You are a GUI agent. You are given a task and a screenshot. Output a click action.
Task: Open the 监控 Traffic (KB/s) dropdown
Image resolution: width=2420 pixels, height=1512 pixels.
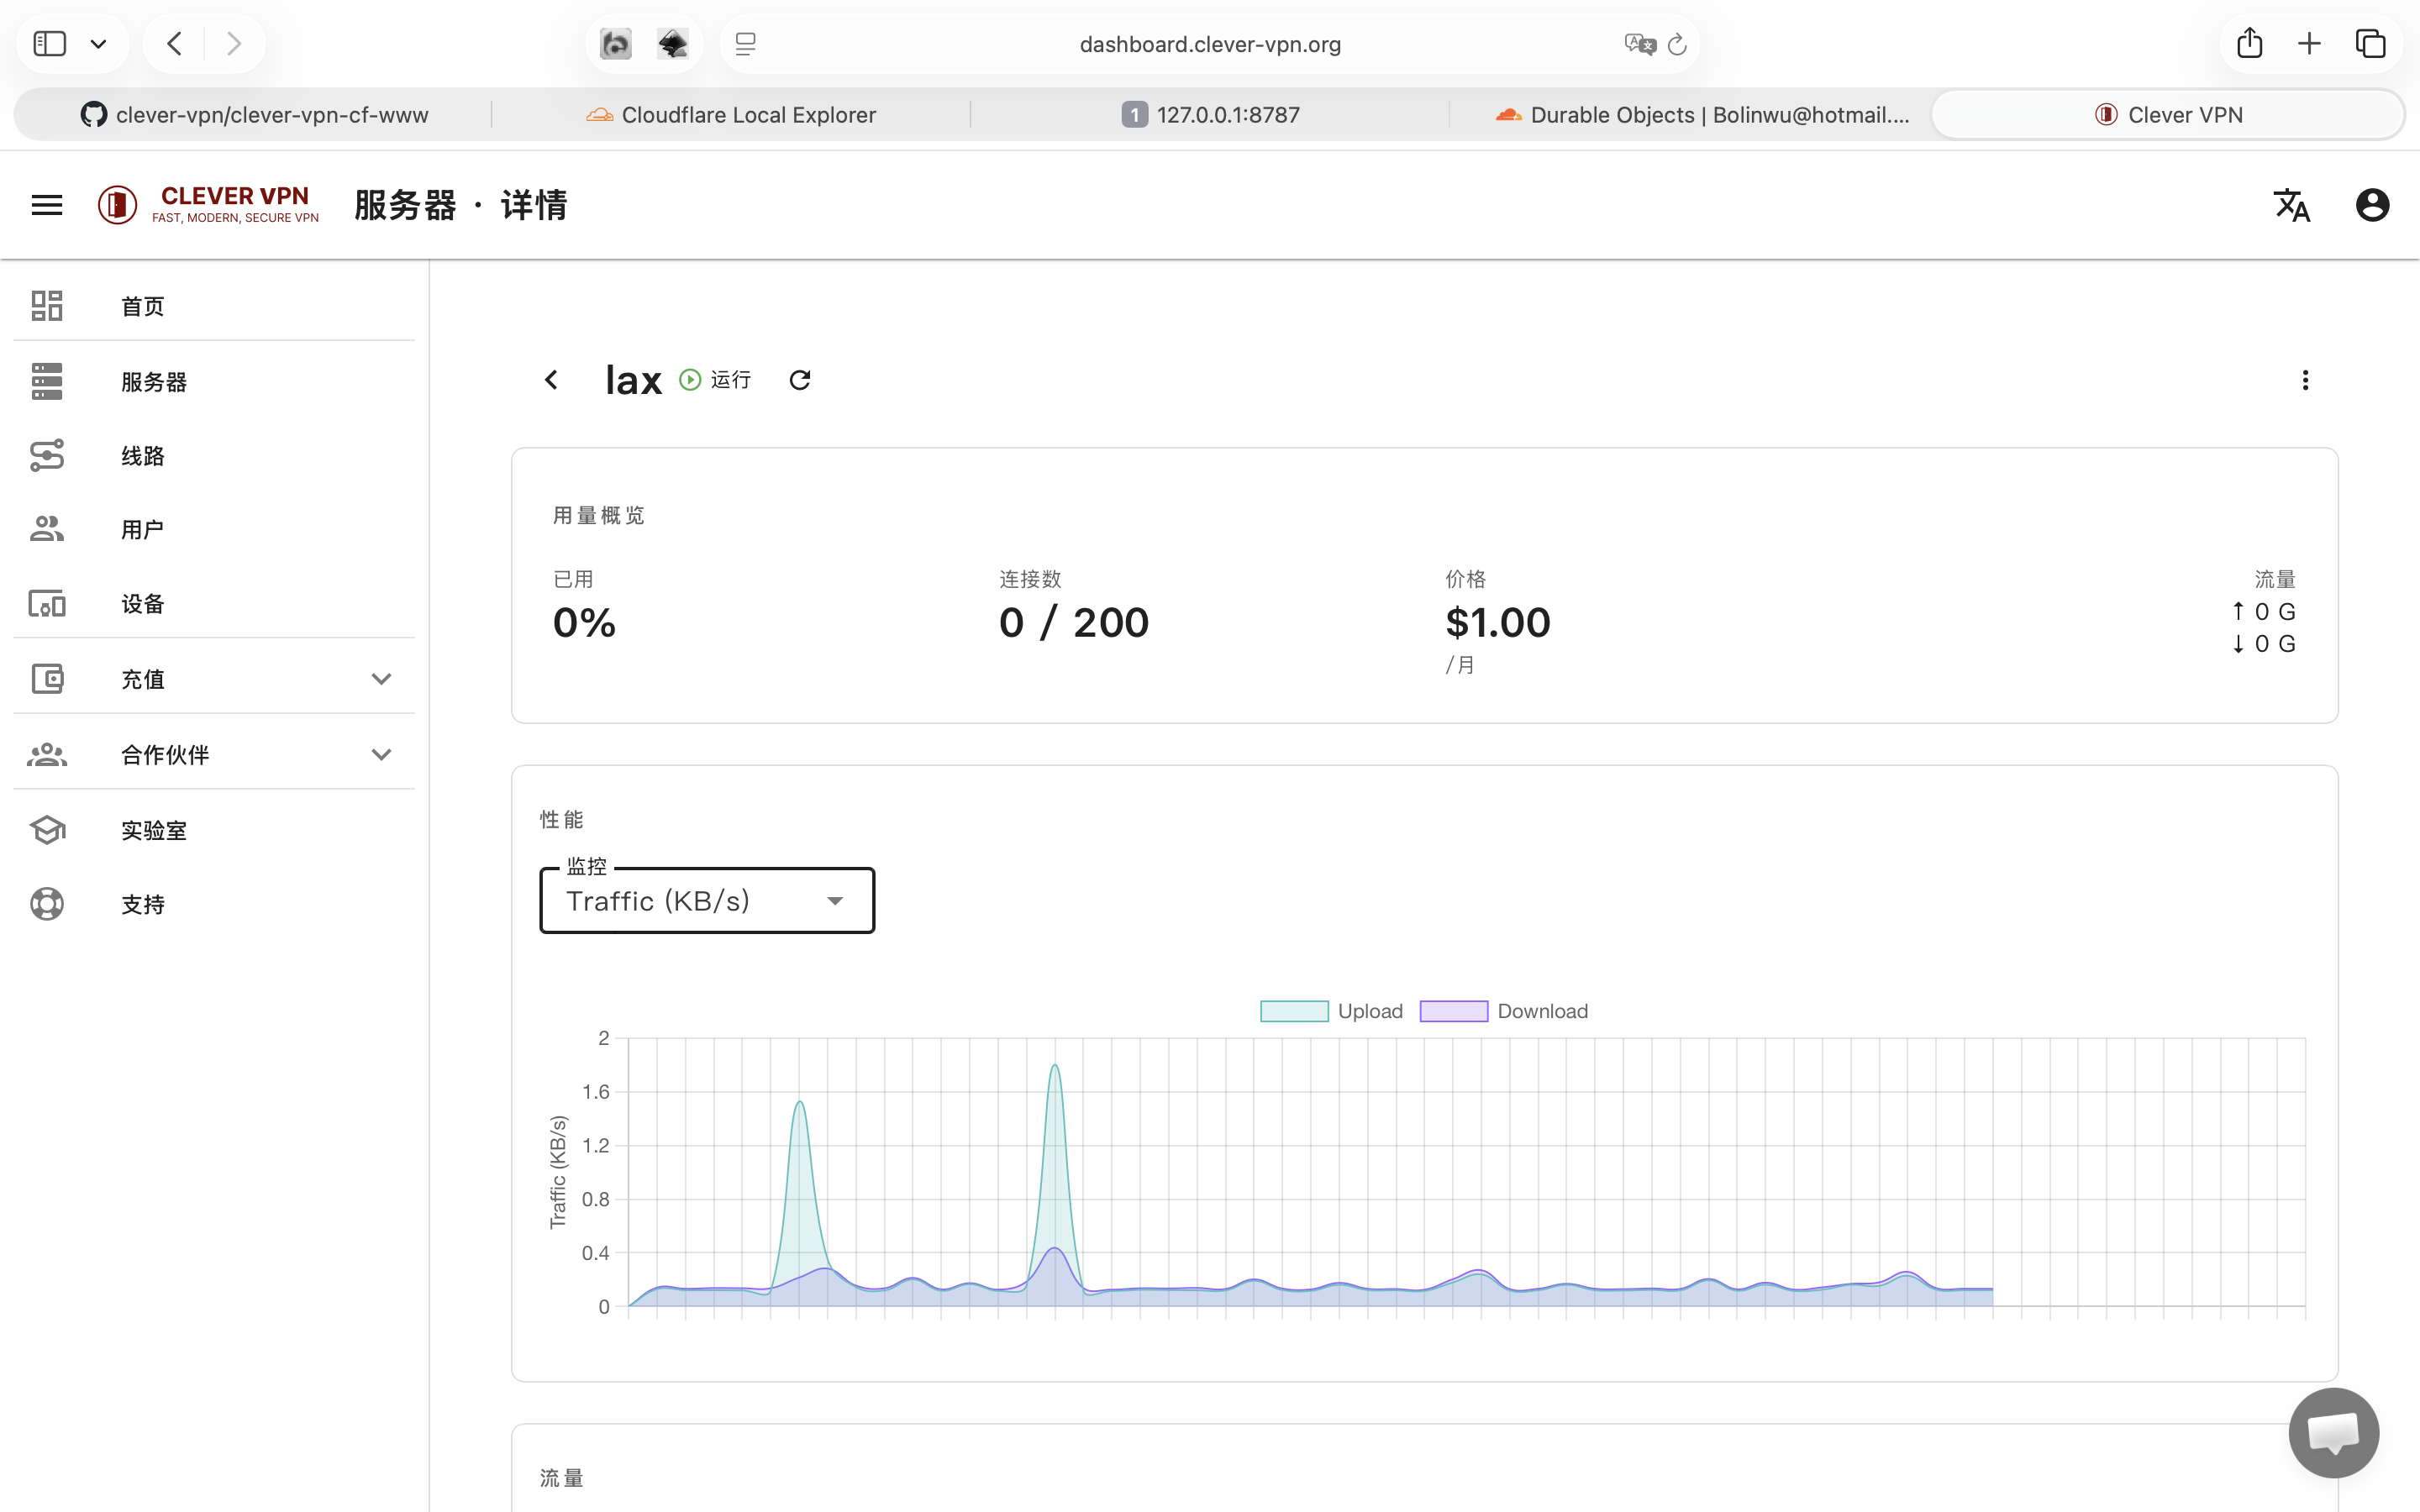pyautogui.click(x=707, y=901)
